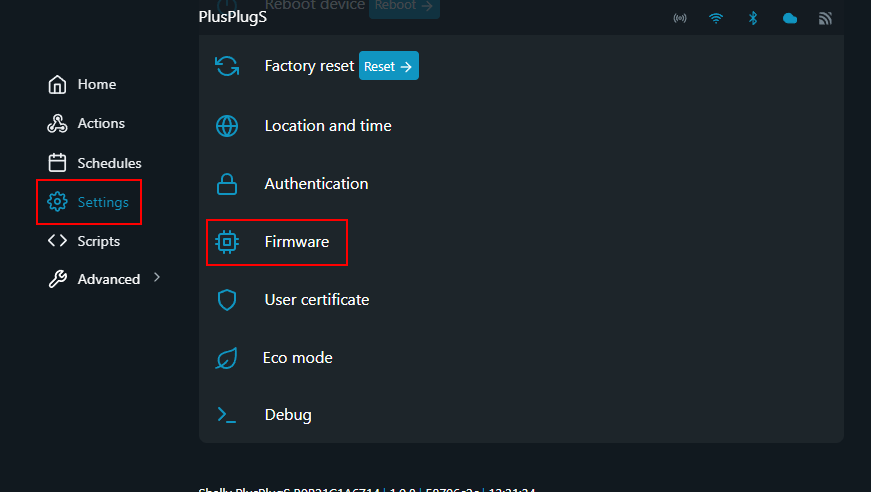The height and width of the screenshot is (492, 871).
Task: Click the Wi-Fi status icon
Action: [716, 18]
